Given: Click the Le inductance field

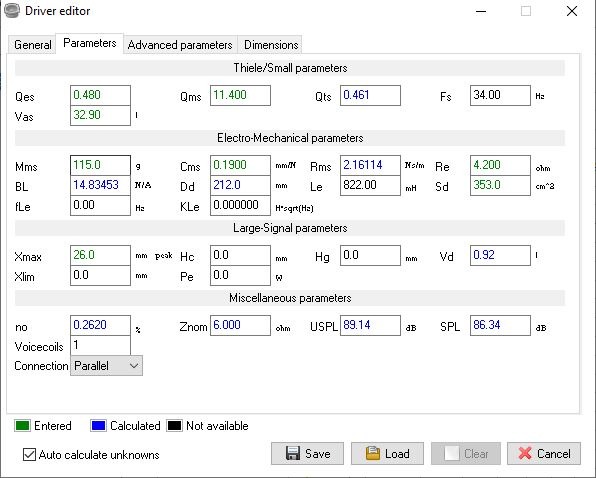Looking at the screenshot, I should pos(370,185).
